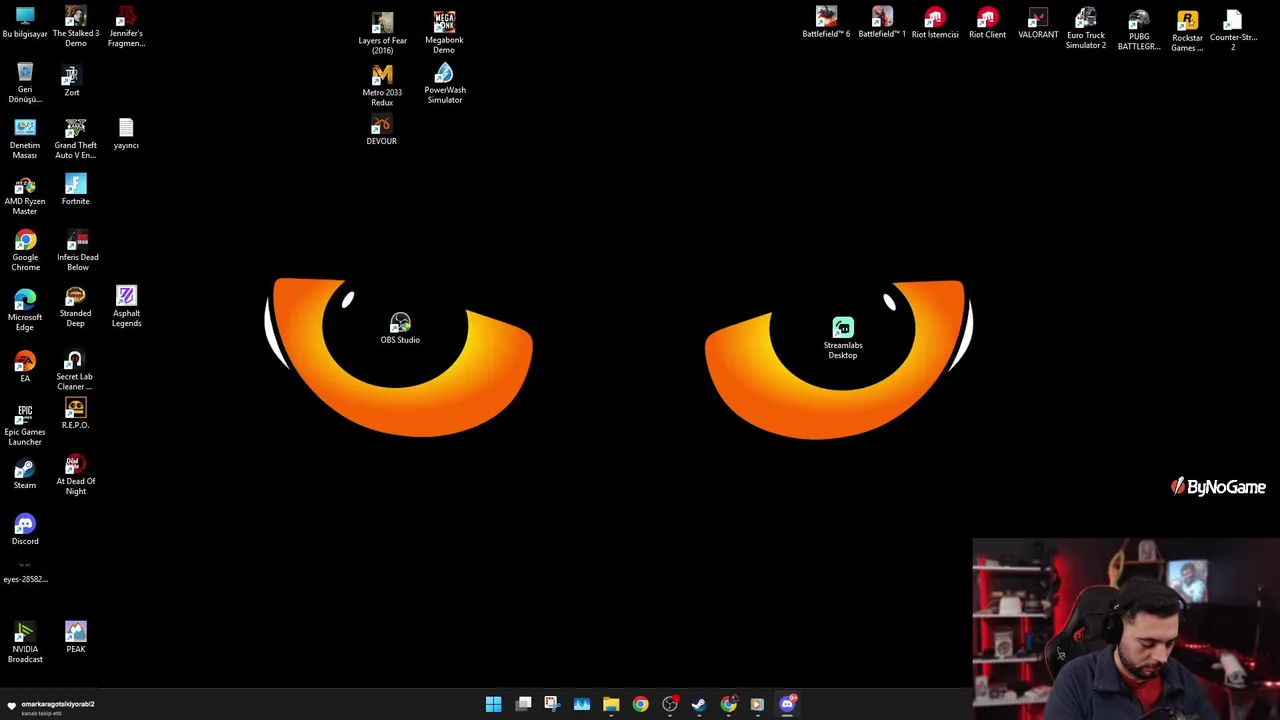Select the Fortnite desktop icon
Image resolution: width=1280 pixels, height=720 pixels.
(x=75, y=190)
